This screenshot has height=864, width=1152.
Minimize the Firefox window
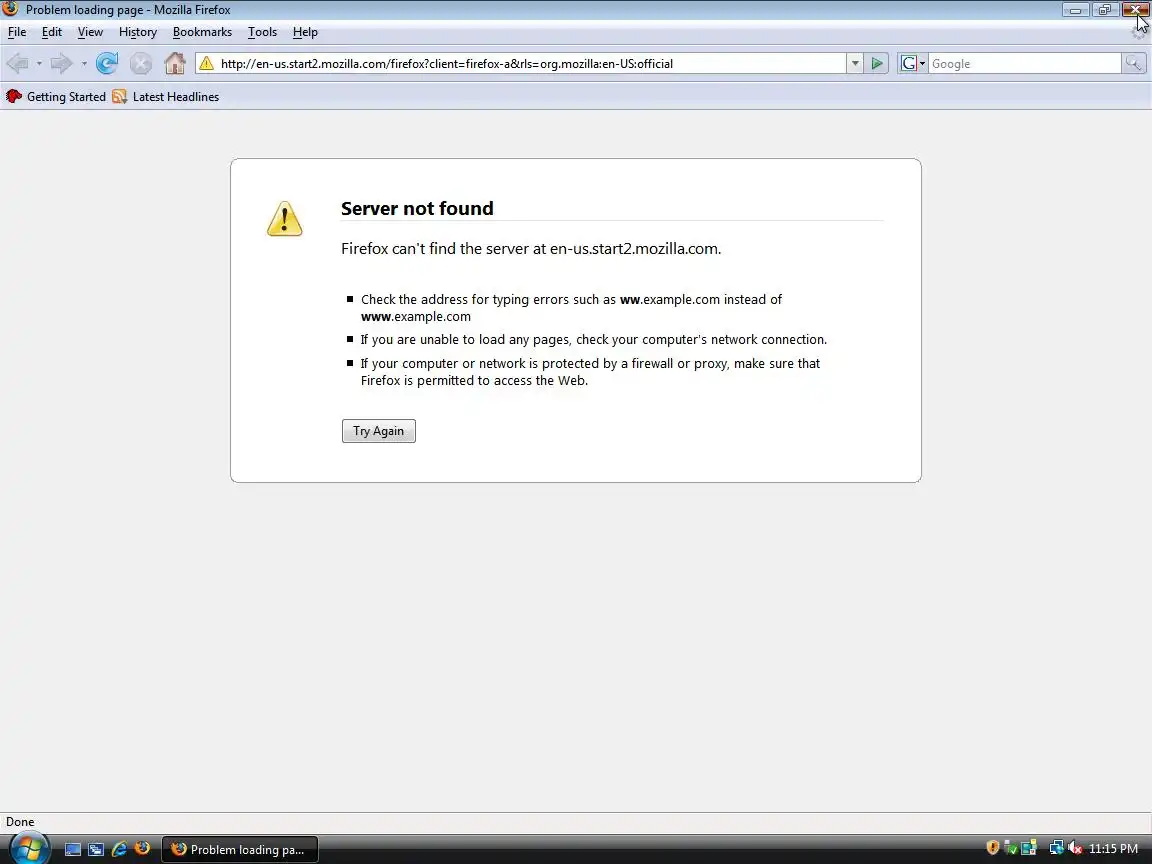click(x=1076, y=10)
